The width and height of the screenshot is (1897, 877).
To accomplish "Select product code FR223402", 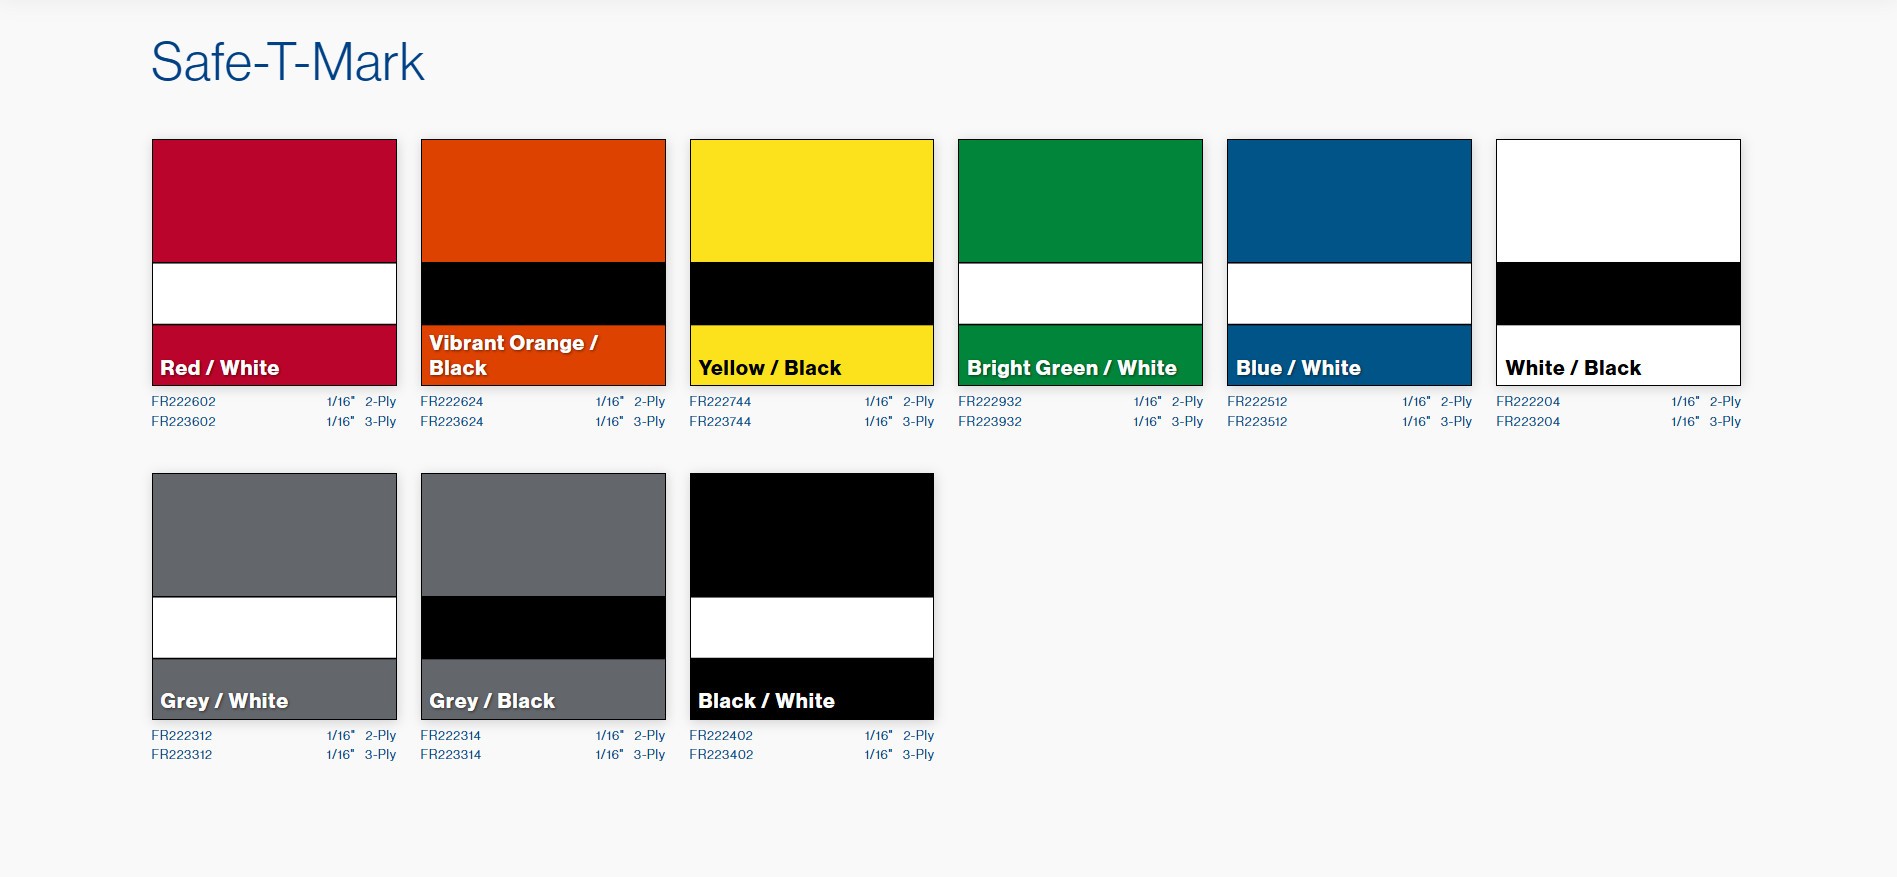I will (721, 755).
